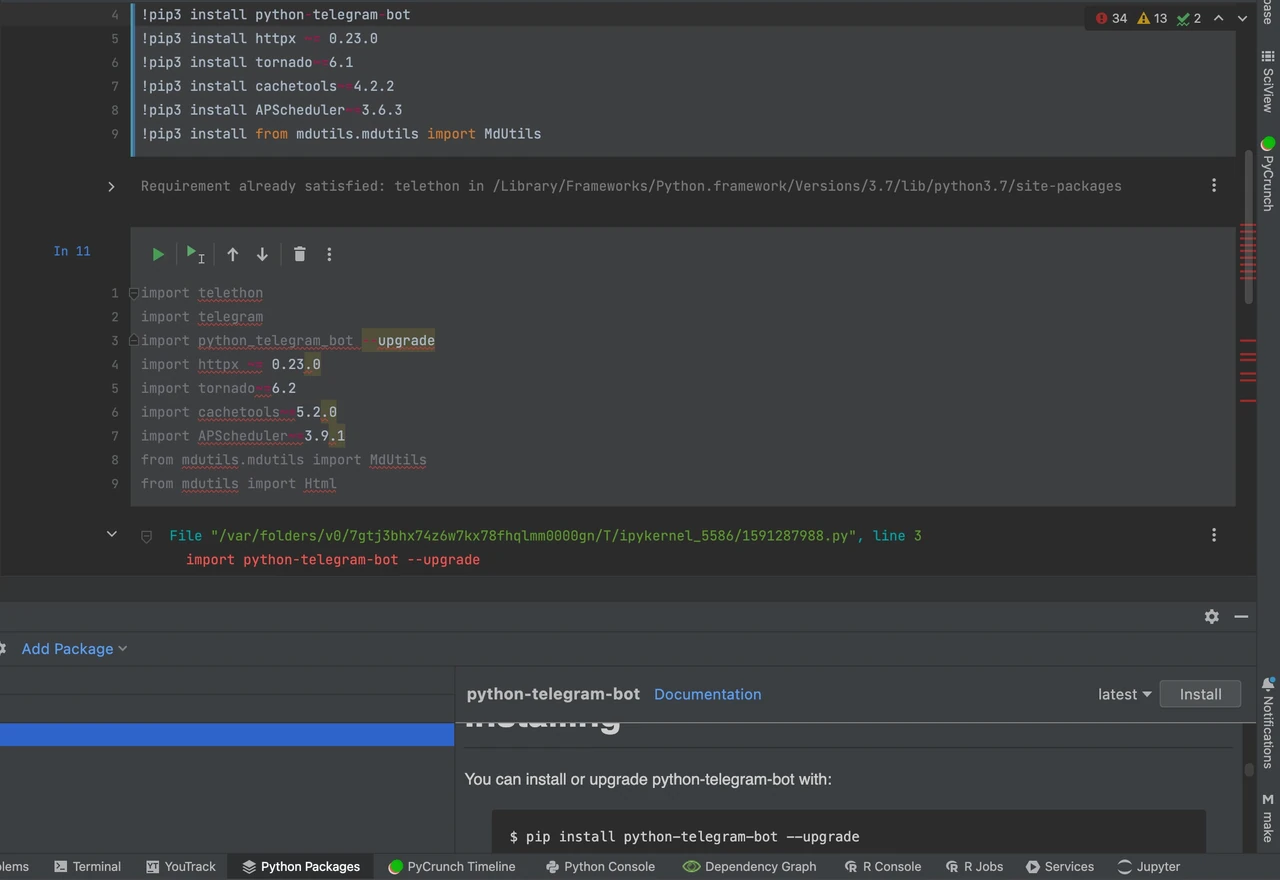1280x880 pixels.
Task: Open the Jupyter tab
Action: pos(1148,867)
